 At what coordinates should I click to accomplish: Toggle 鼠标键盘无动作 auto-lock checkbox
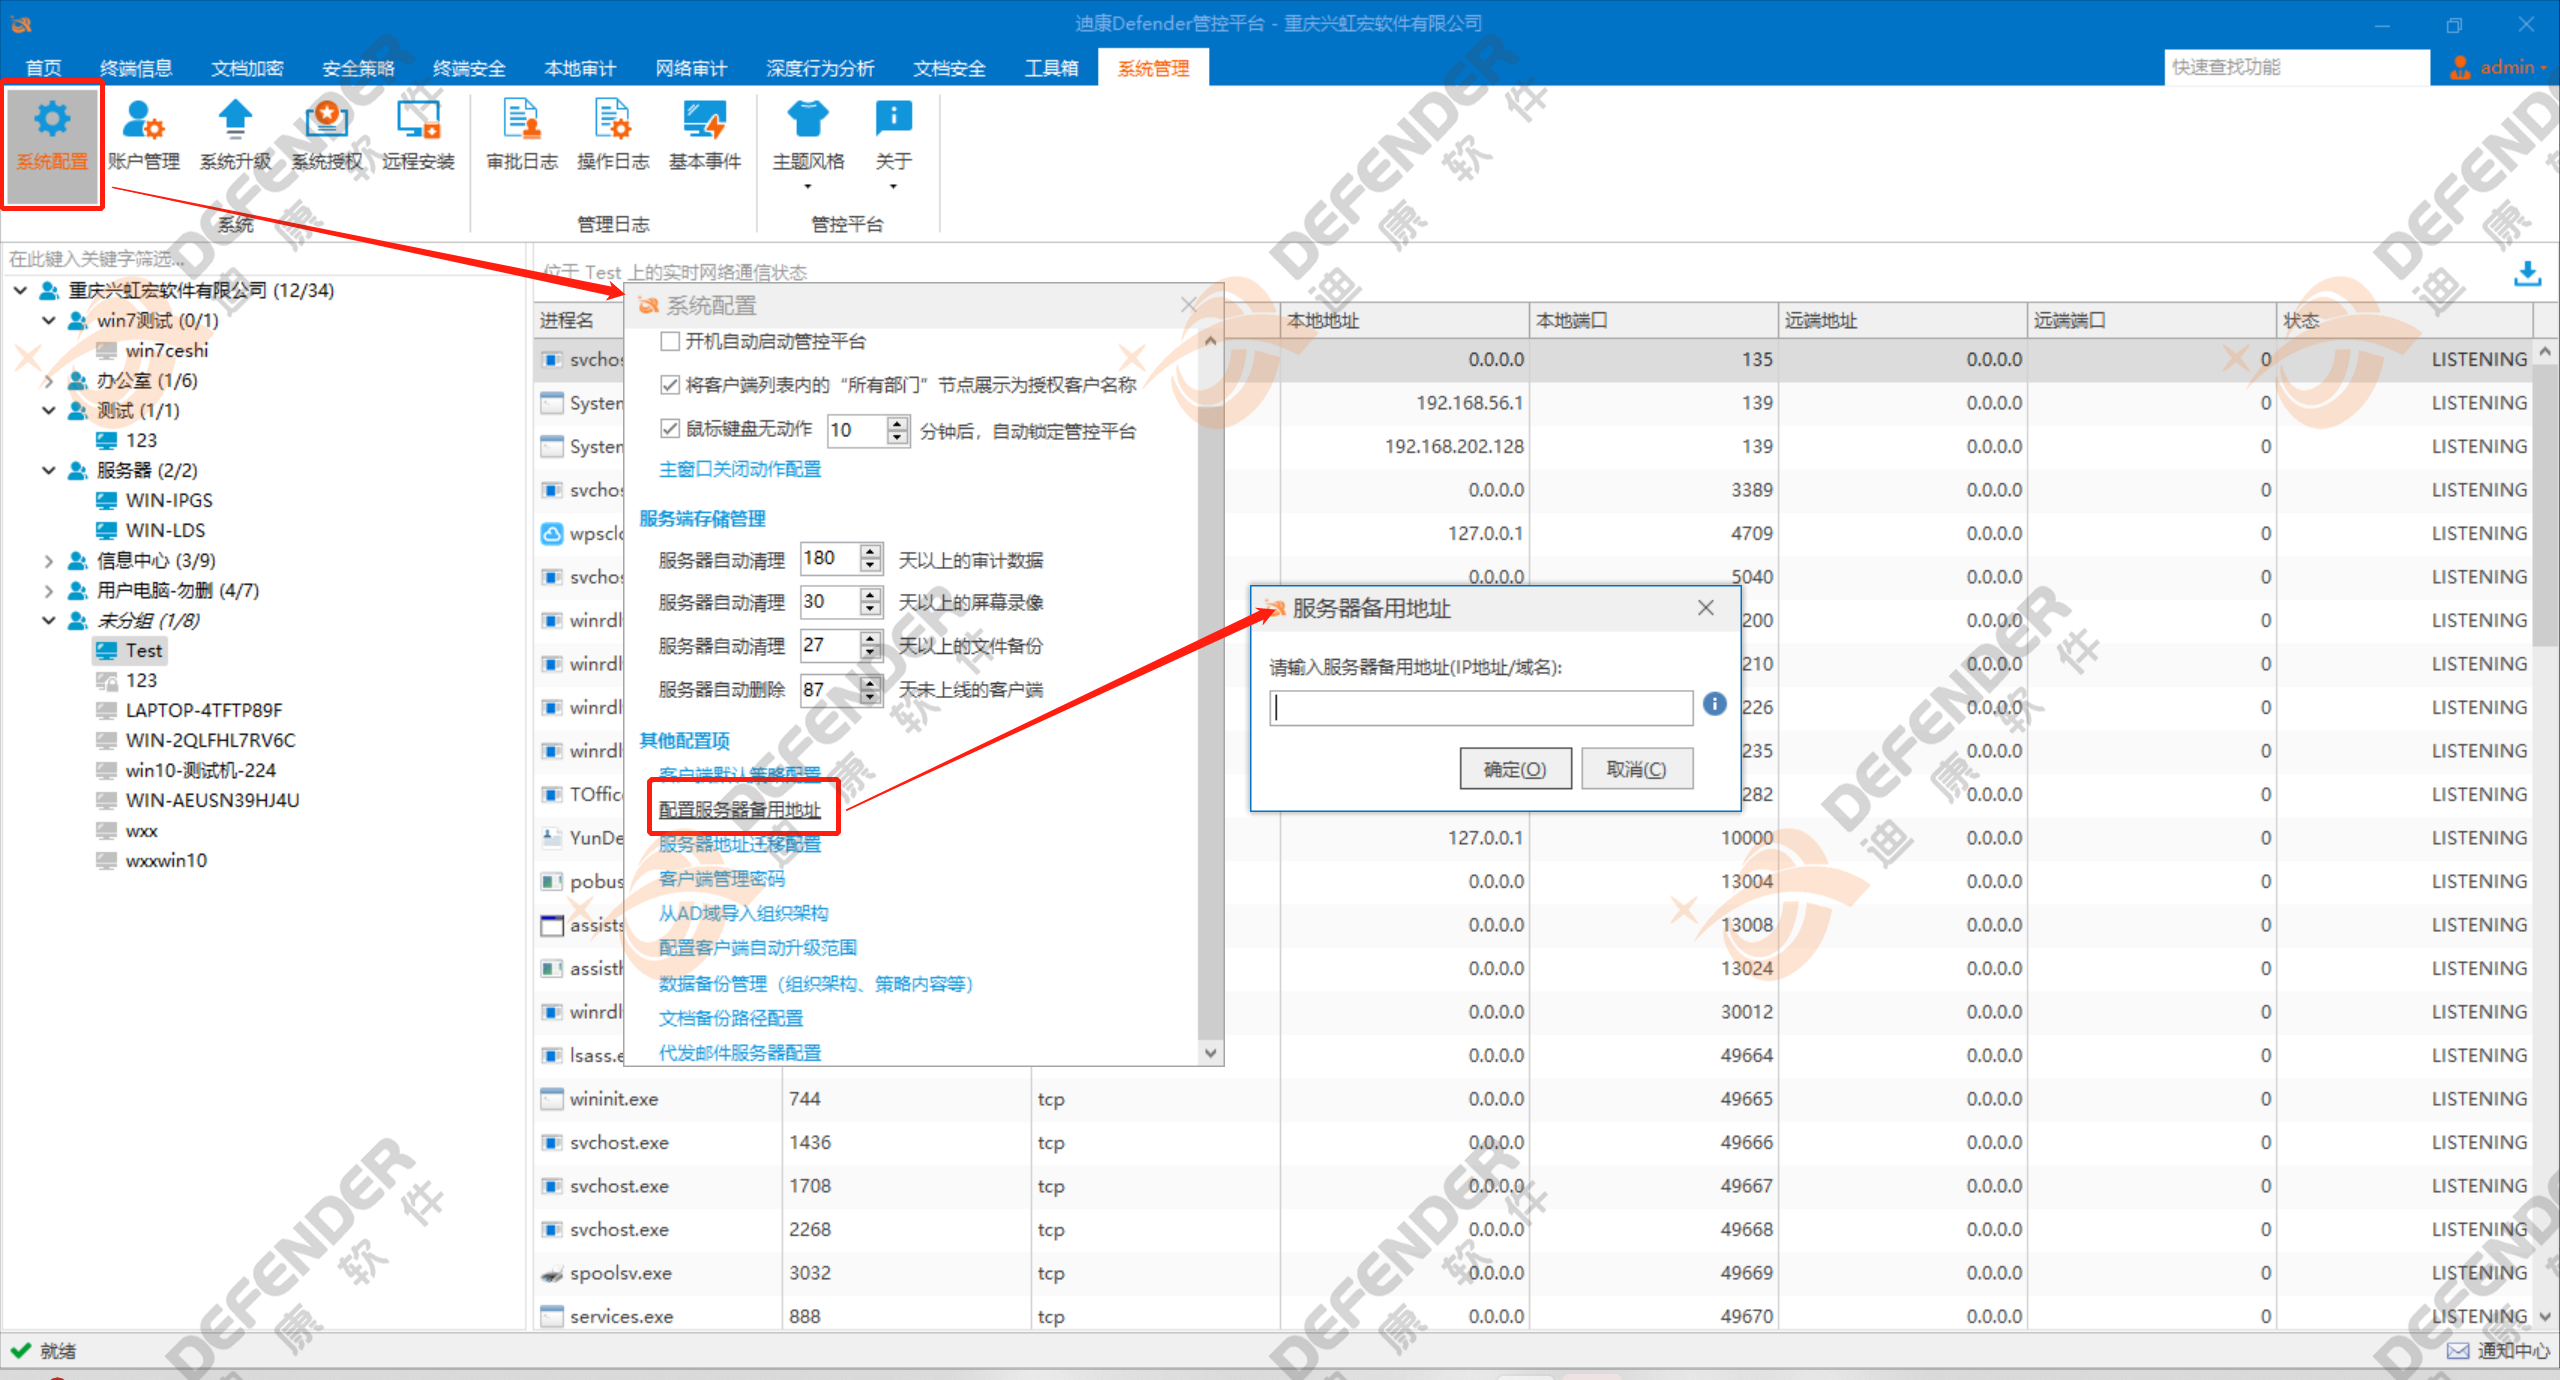670,429
